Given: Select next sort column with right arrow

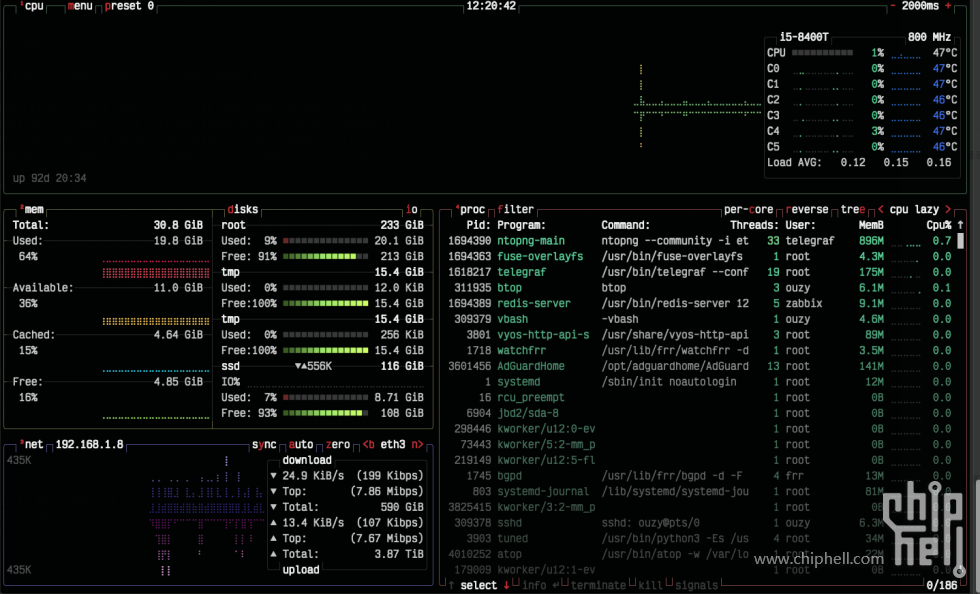Looking at the screenshot, I should tap(948, 209).
